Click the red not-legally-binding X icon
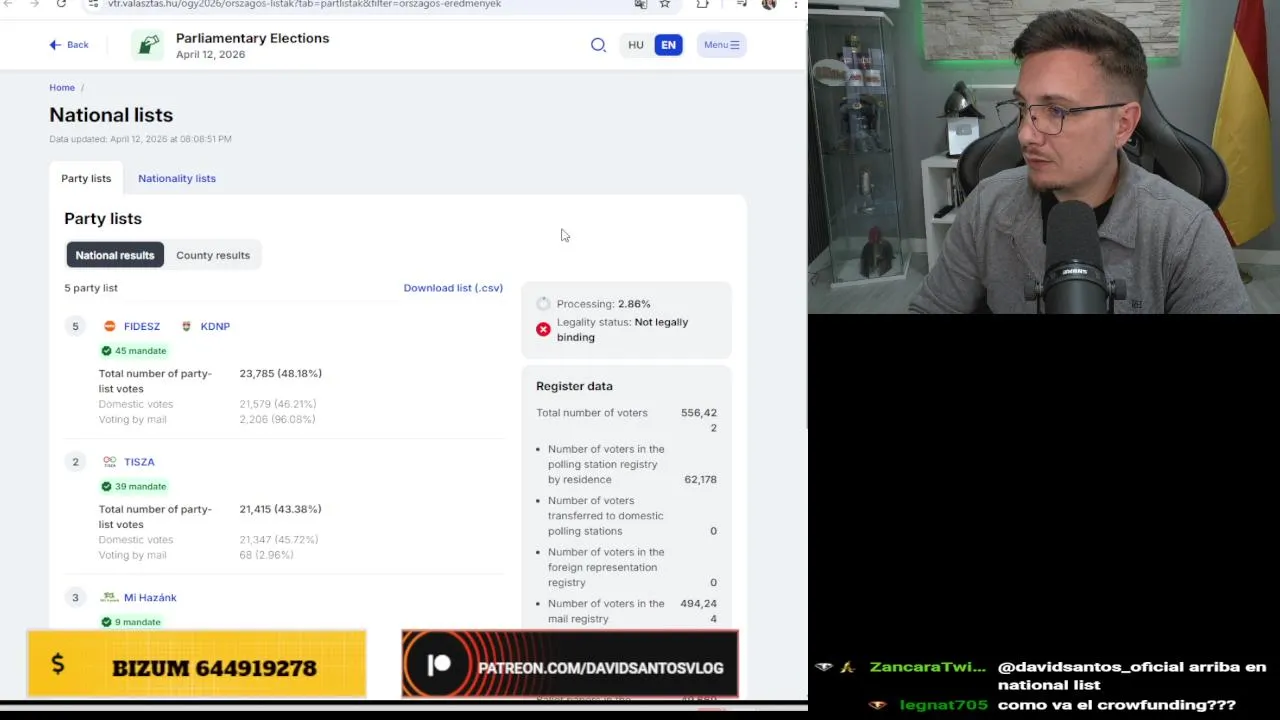1280x720 pixels. [543, 329]
